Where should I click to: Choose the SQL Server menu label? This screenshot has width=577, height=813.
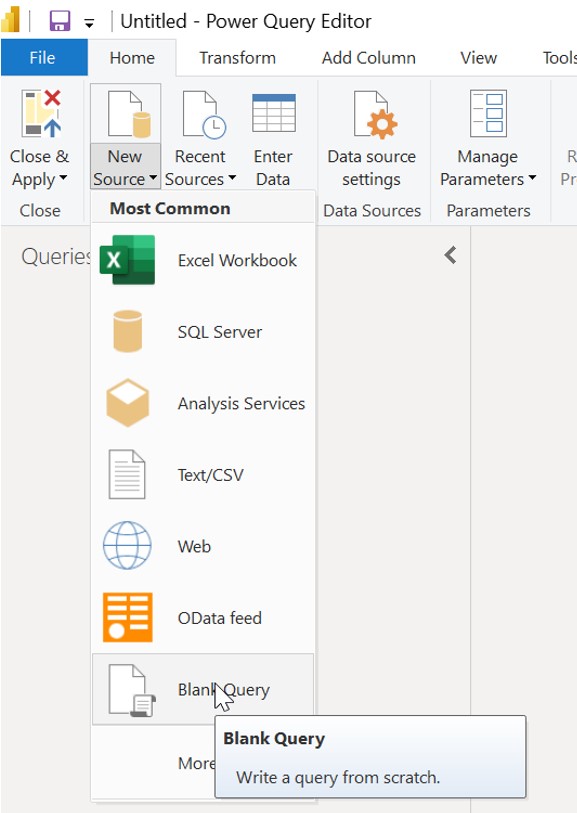220,332
